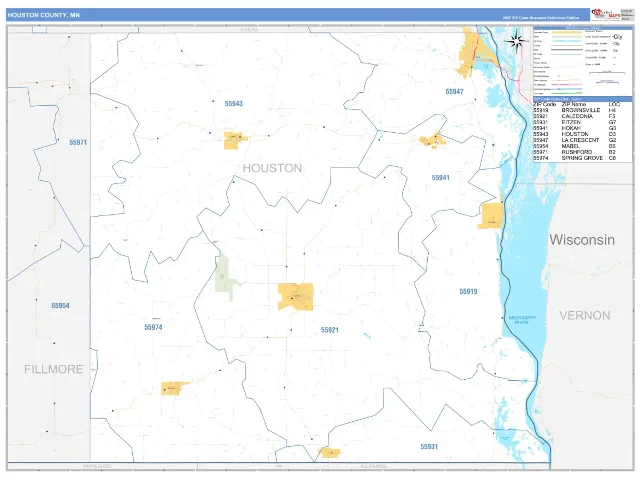Screen dimensions: 640x480
Task: Click MABEL in the ZIP index table
Action: pos(570,146)
